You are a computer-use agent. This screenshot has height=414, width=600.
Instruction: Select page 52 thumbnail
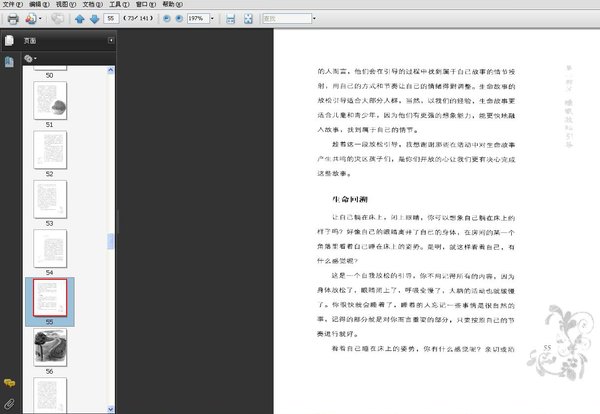[50, 150]
